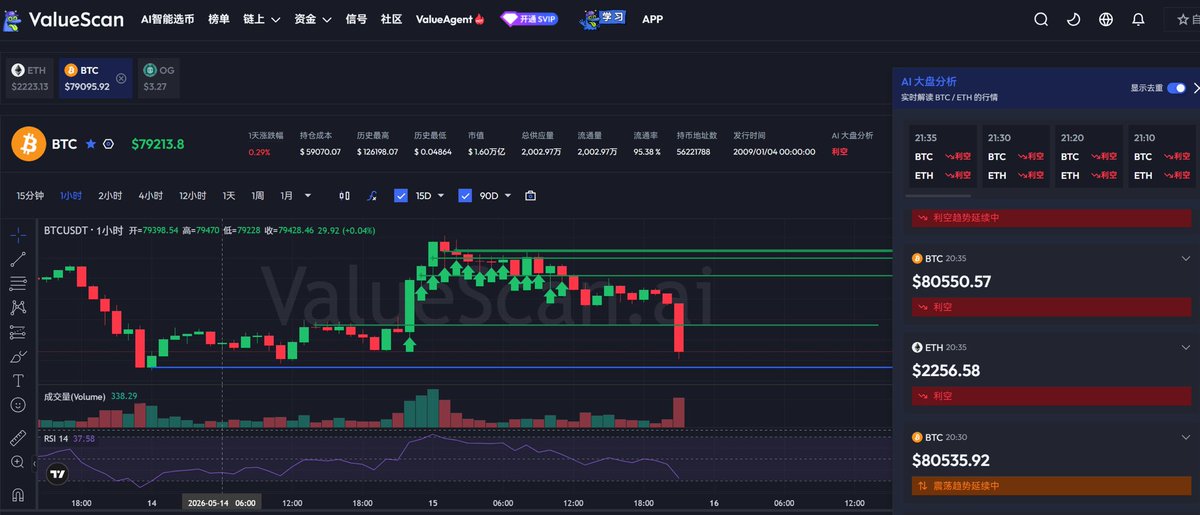
Task: Open language globe icon
Action: click(x=1106, y=19)
